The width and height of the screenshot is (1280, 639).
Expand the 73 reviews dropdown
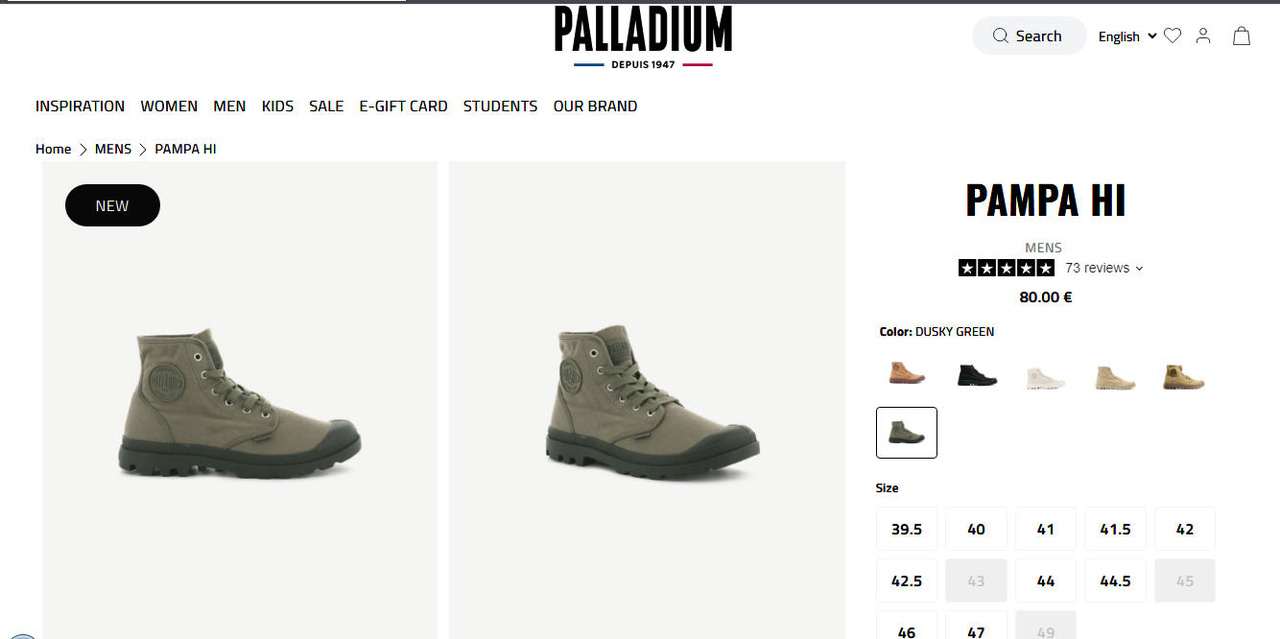point(1104,268)
